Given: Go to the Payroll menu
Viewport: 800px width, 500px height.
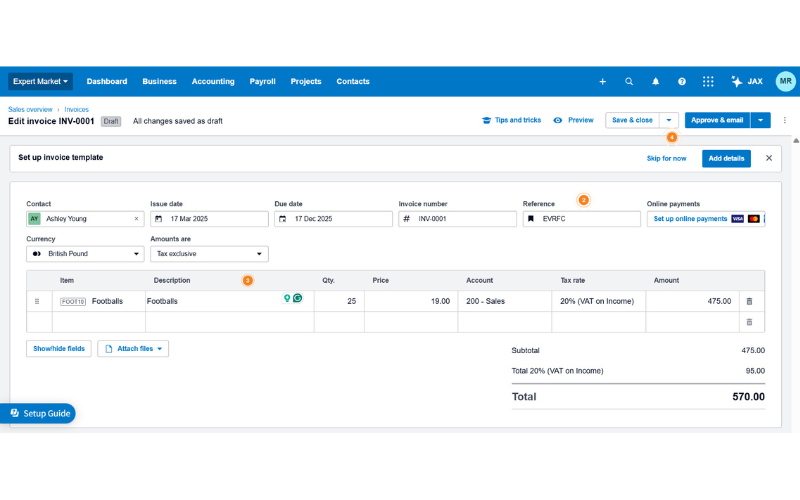Looking at the screenshot, I should 262,82.
